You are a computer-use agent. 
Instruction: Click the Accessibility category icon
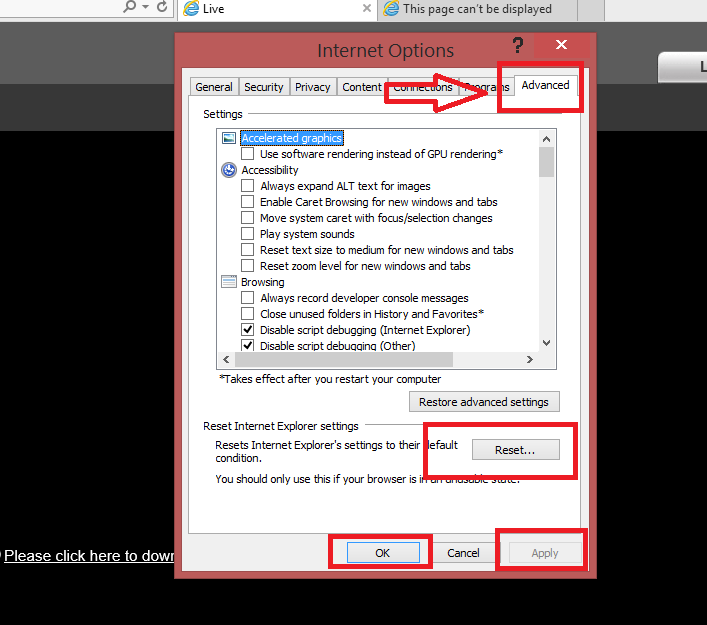[229, 170]
